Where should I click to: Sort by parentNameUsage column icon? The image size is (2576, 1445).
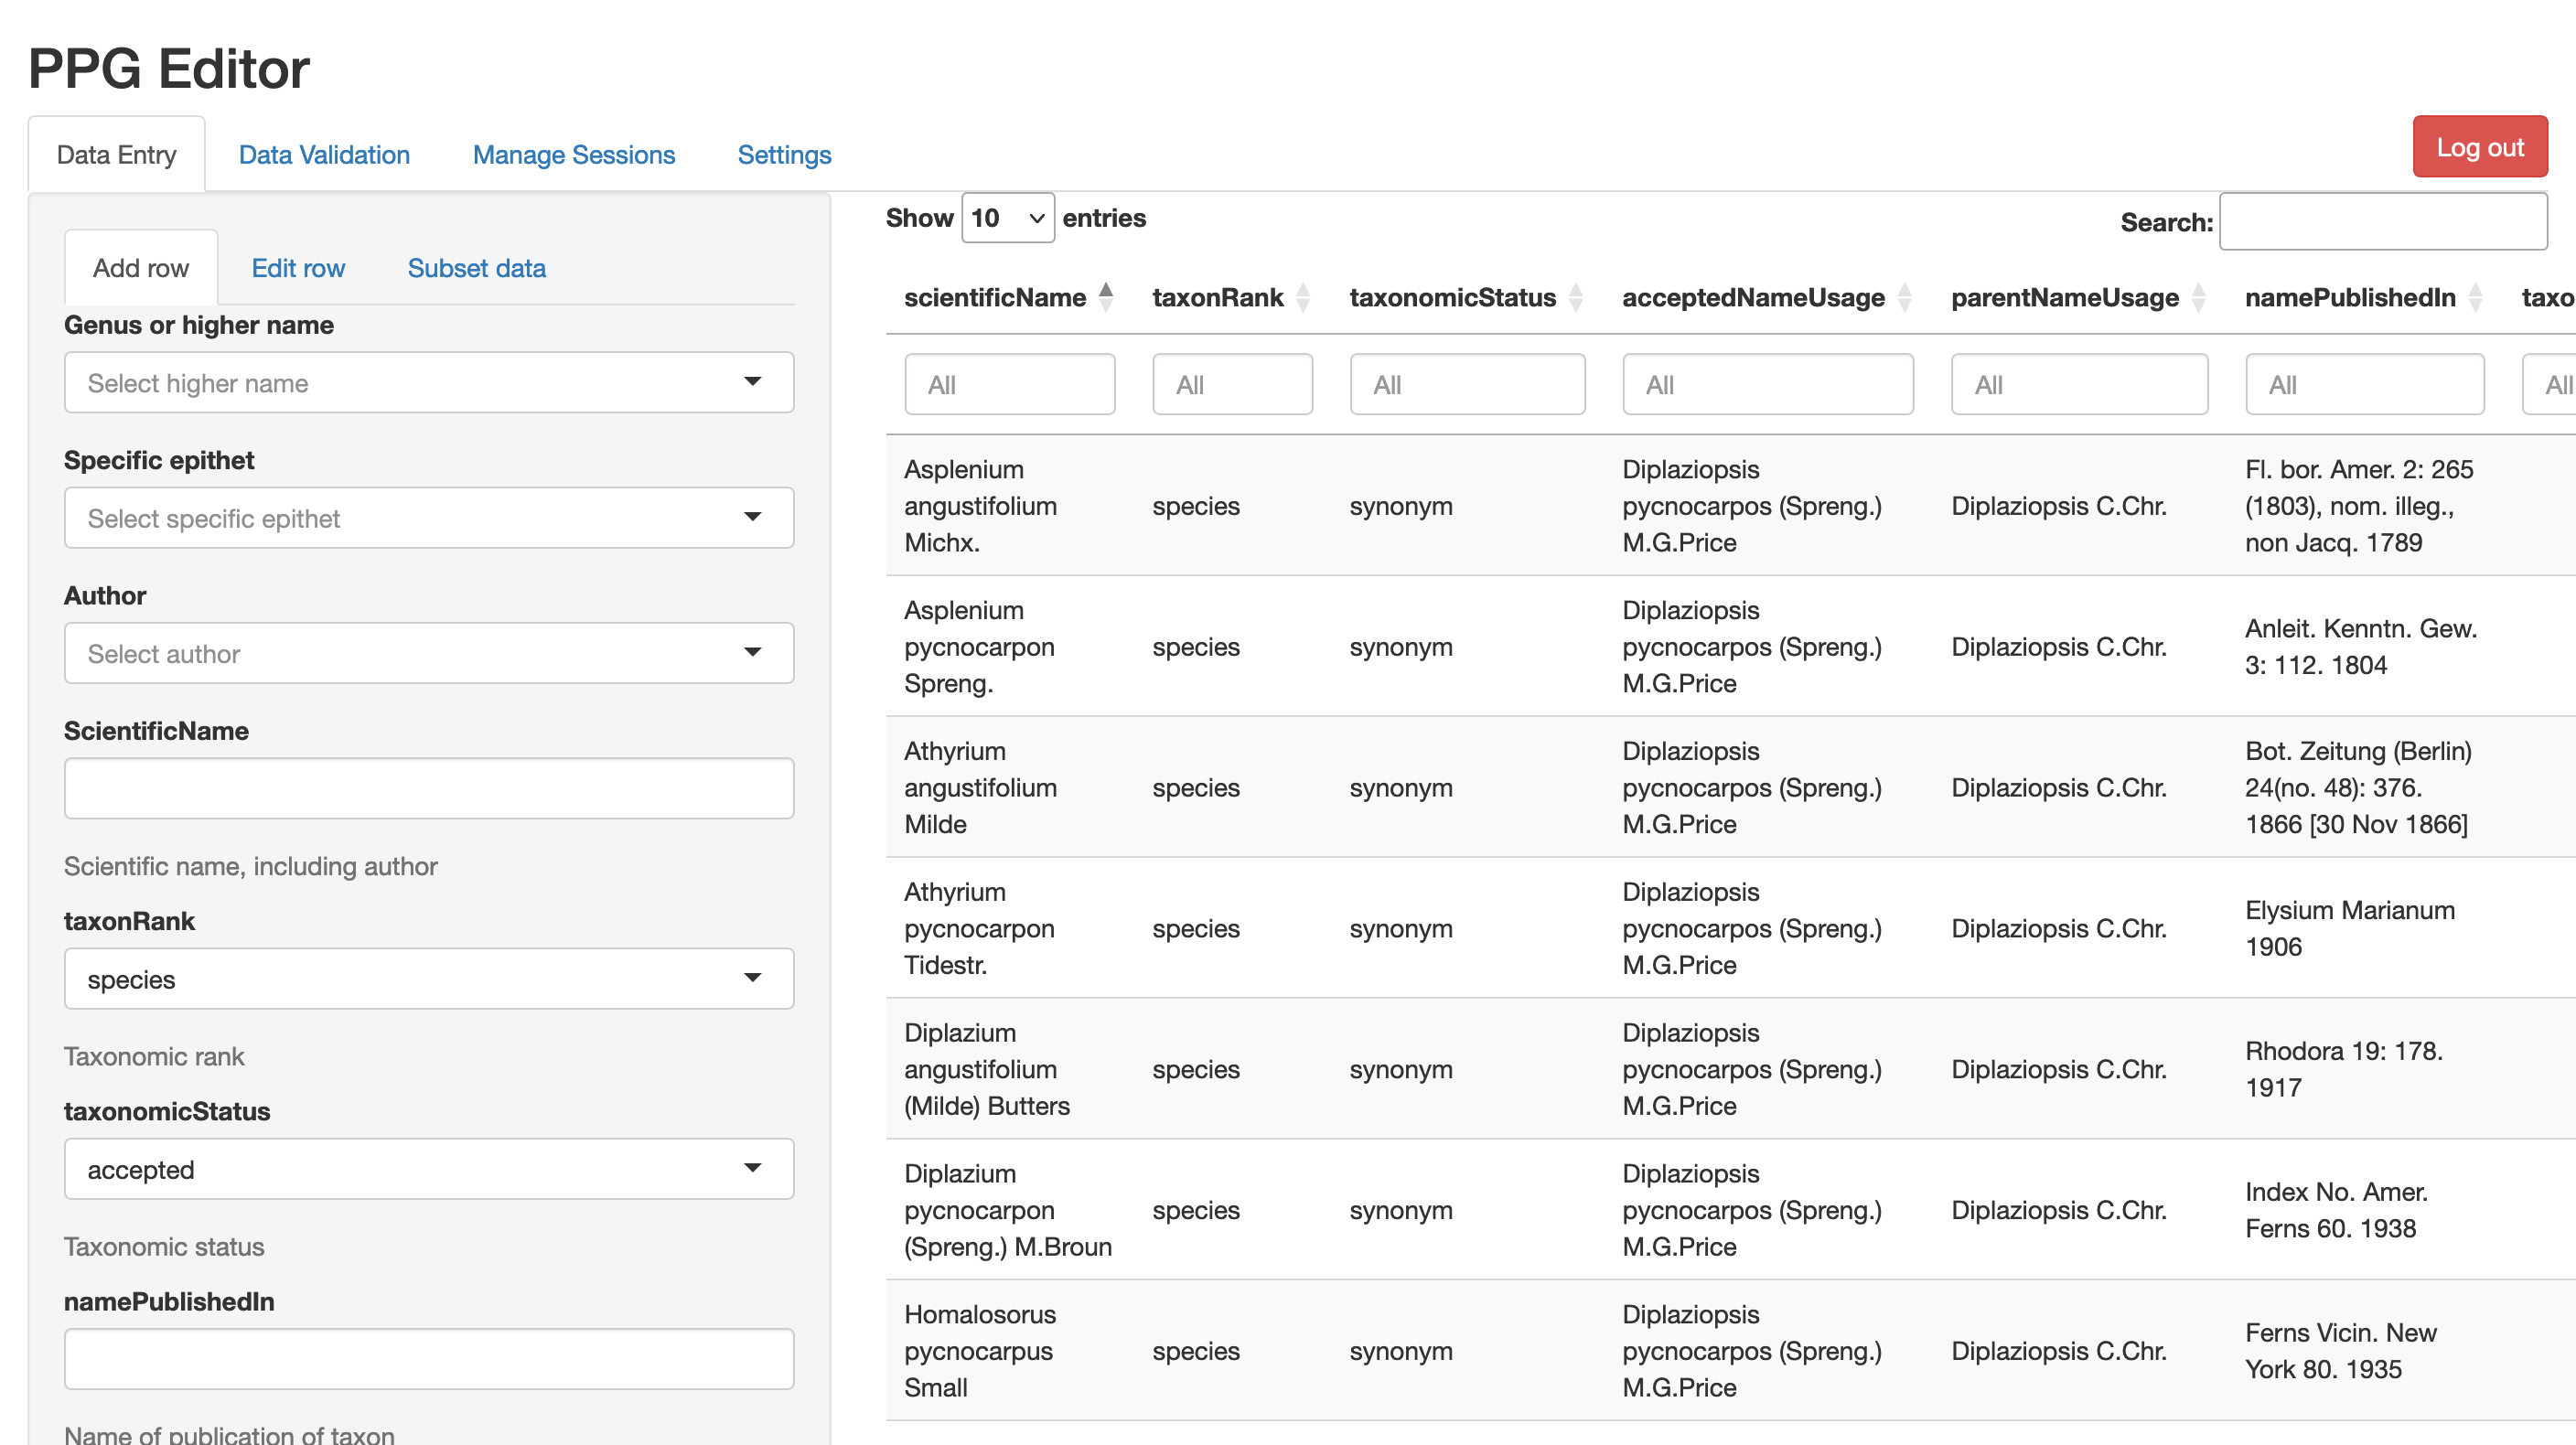coord(2198,297)
